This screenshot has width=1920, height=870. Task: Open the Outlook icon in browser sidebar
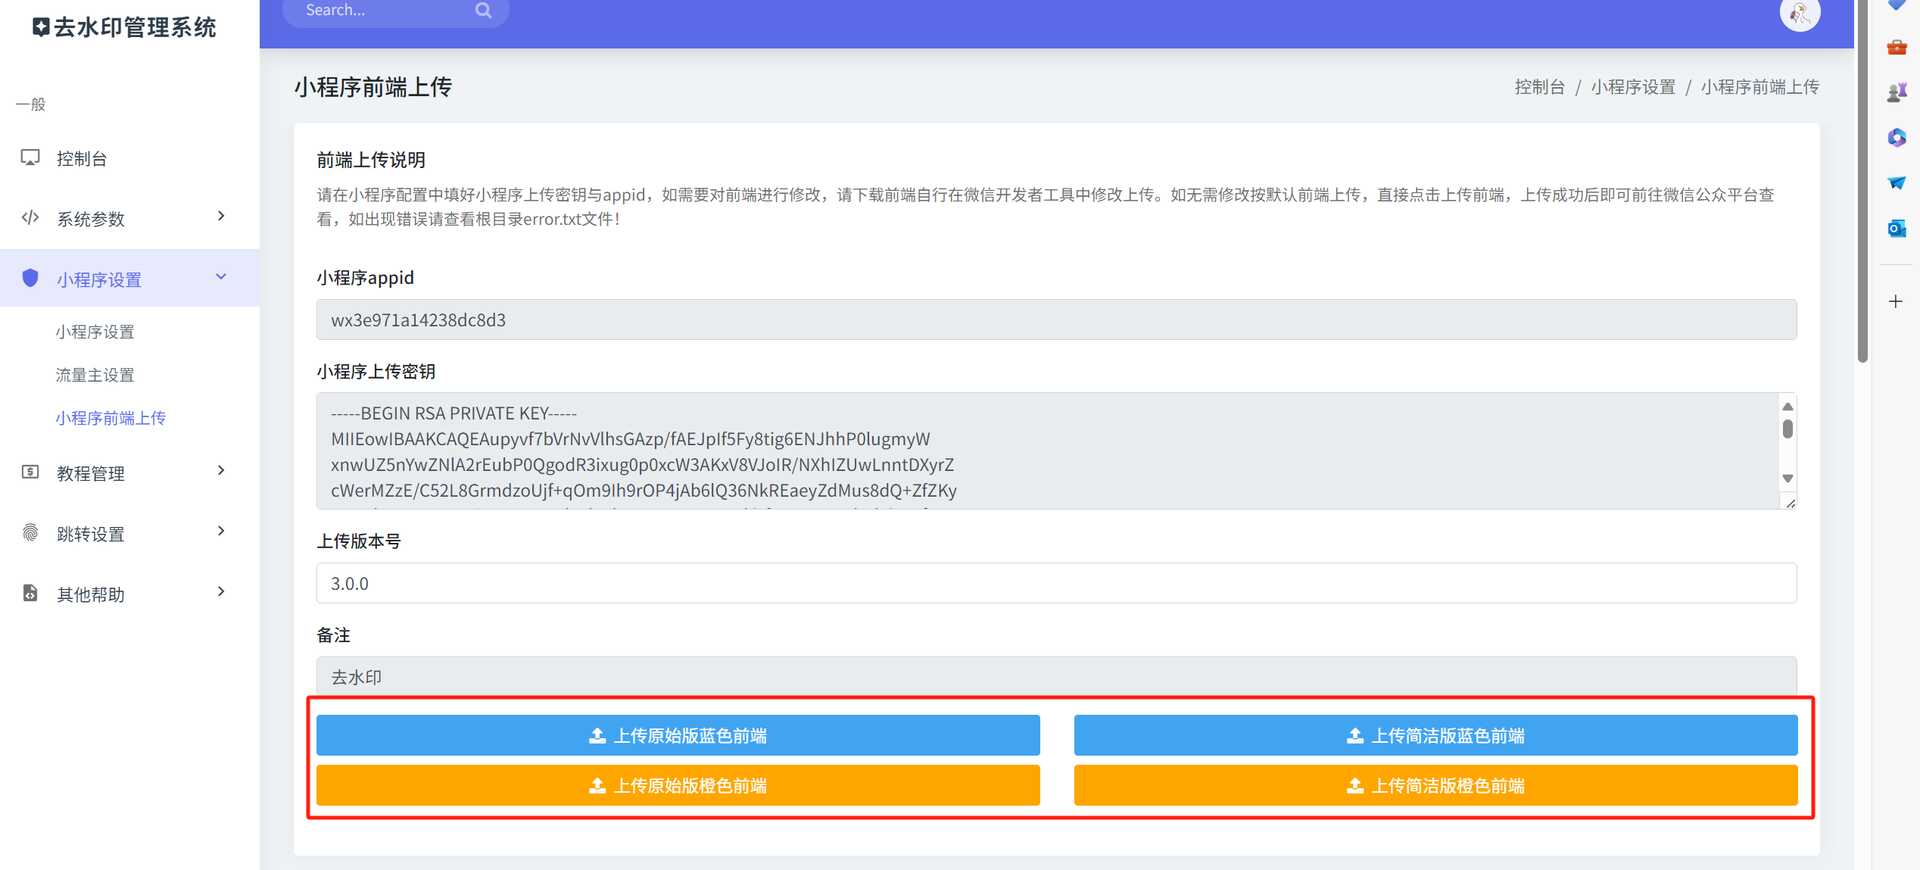tap(1896, 228)
